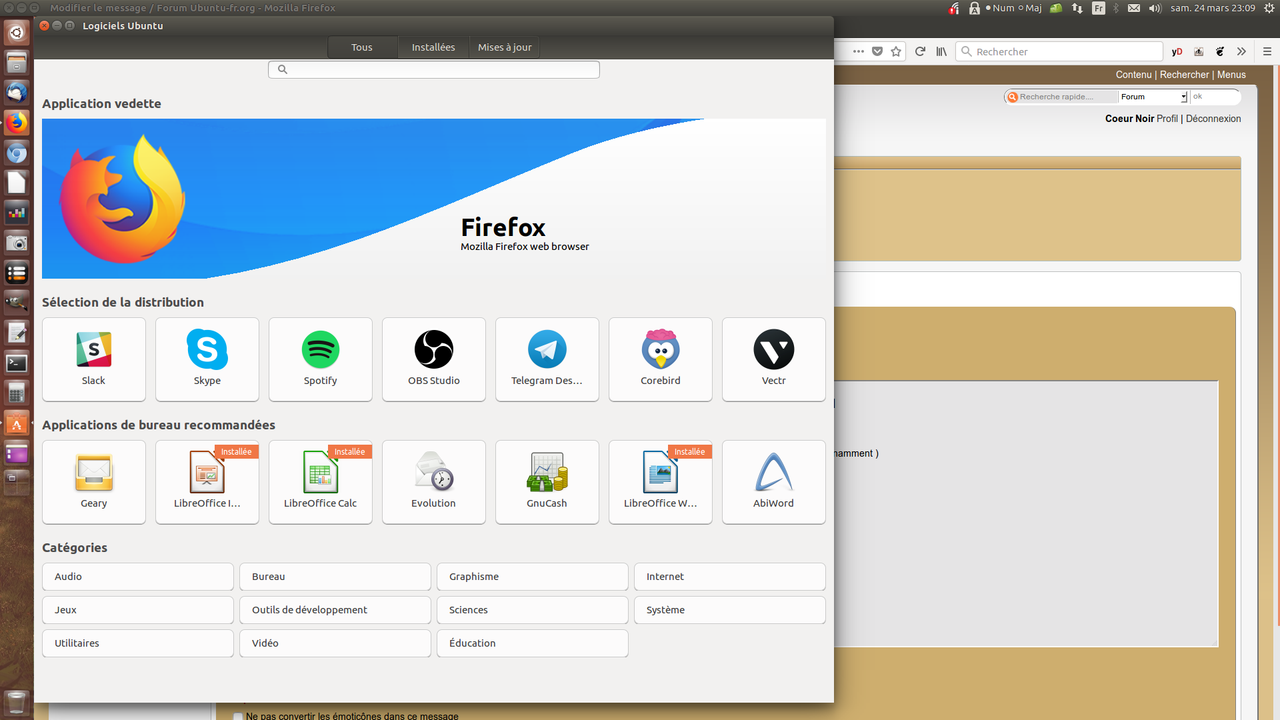Open Terminal from the launcher
Screen dimensions: 1280x720
pyautogui.click(x=16, y=362)
